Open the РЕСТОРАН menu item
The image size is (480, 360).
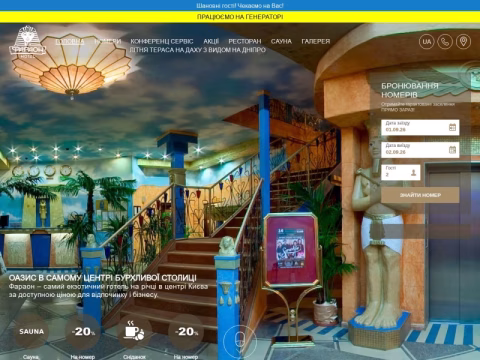click(x=245, y=41)
